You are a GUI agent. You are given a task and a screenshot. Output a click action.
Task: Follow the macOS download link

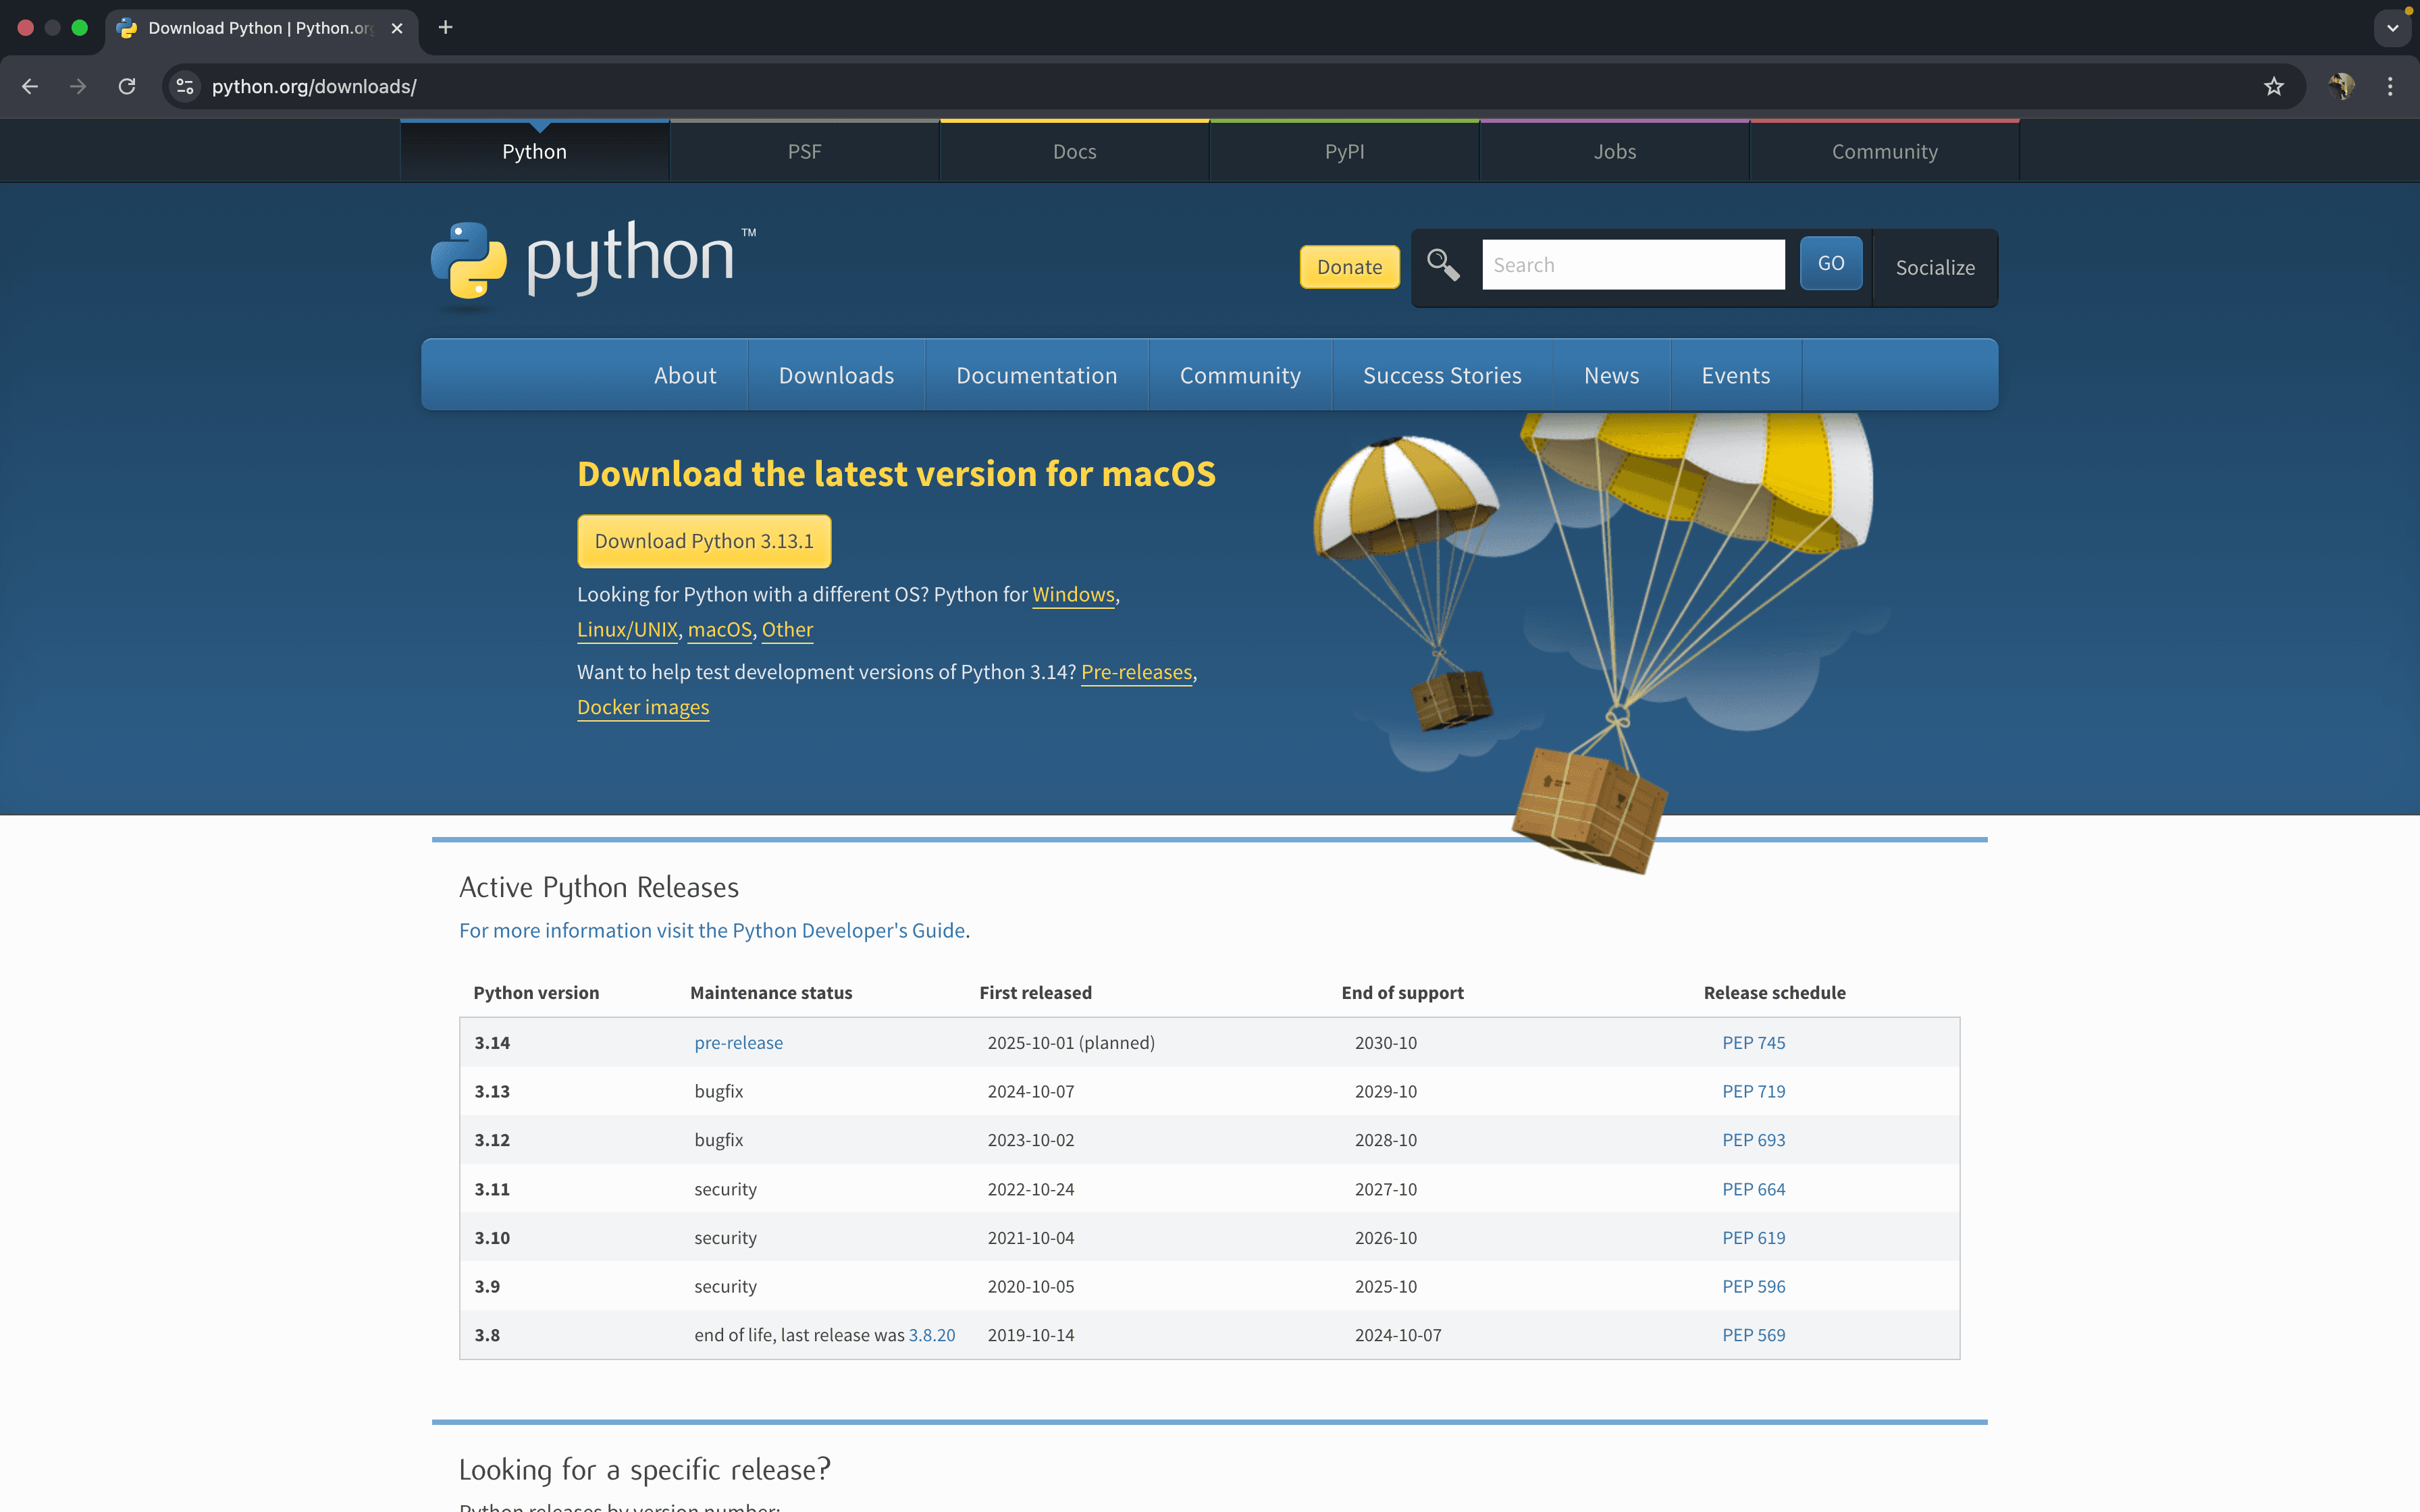click(x=719, y=629)
